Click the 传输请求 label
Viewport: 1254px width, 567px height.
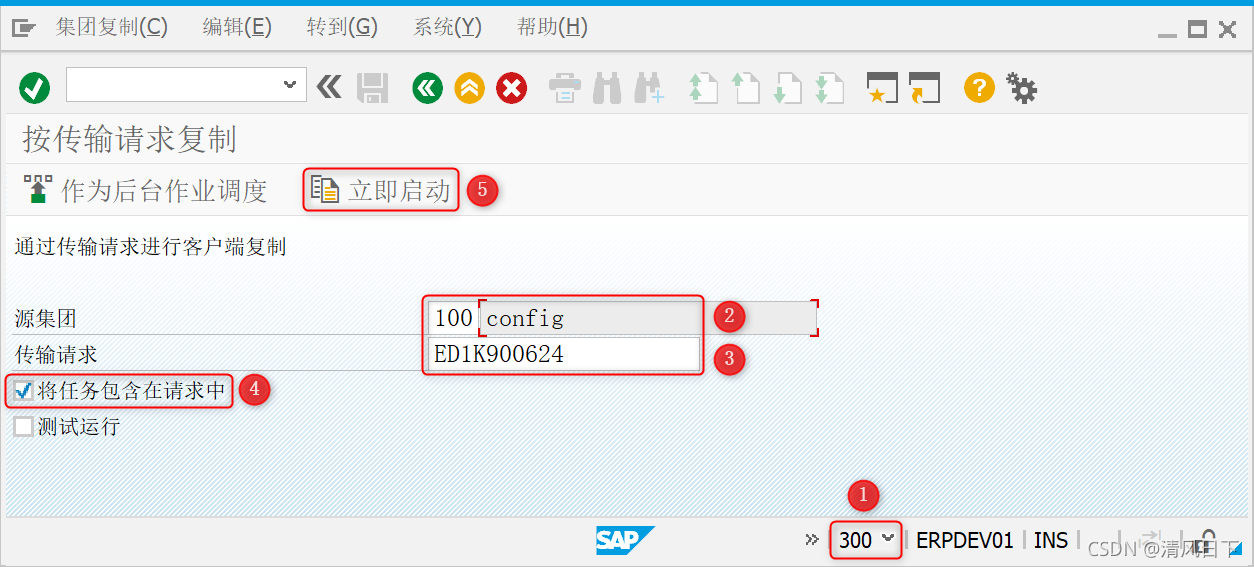(56, 354)
